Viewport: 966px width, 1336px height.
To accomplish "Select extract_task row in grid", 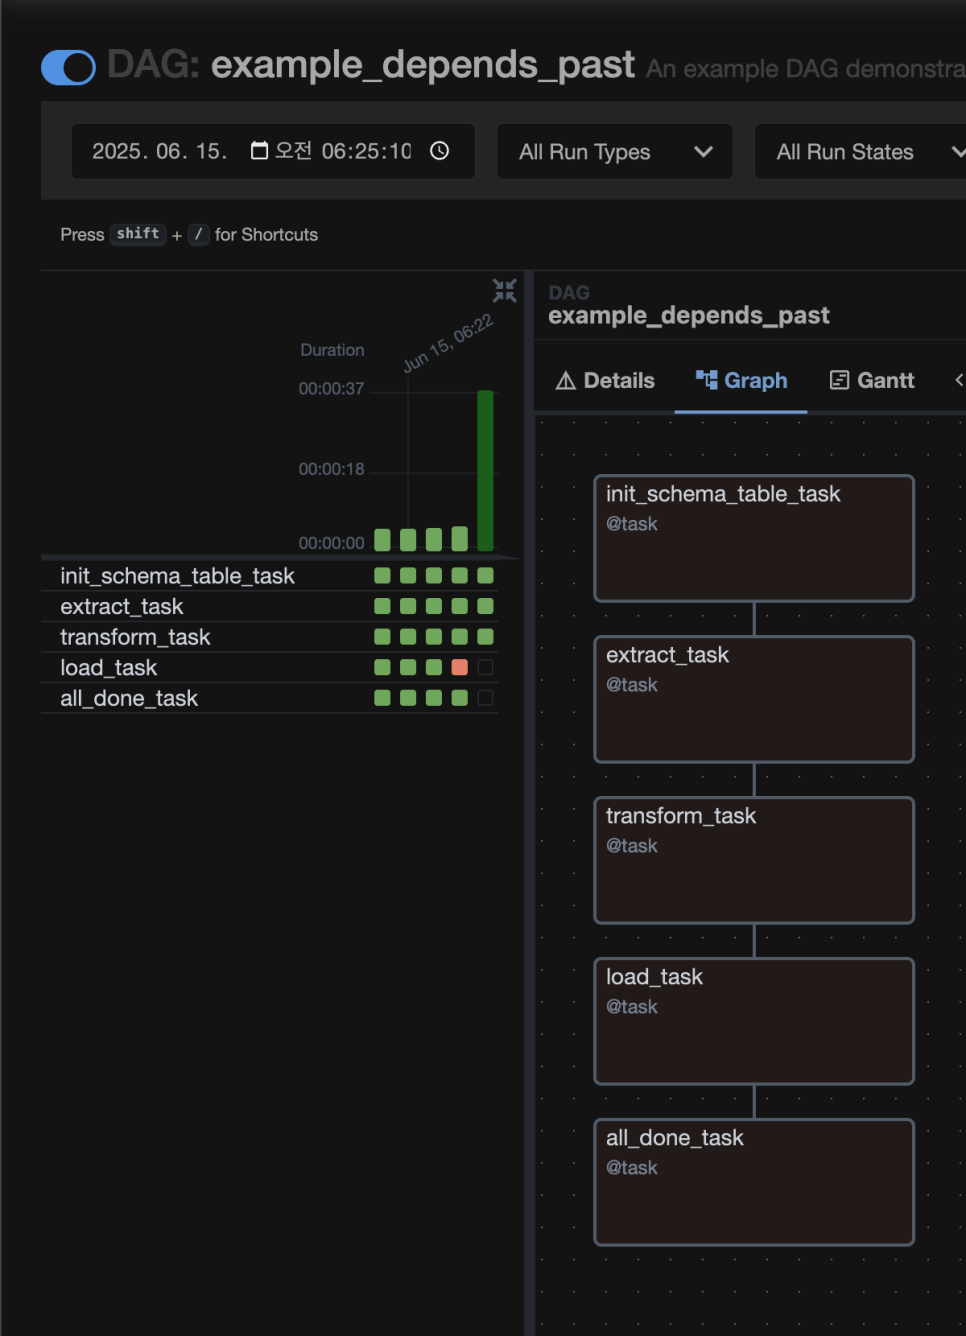I will 270,607.
